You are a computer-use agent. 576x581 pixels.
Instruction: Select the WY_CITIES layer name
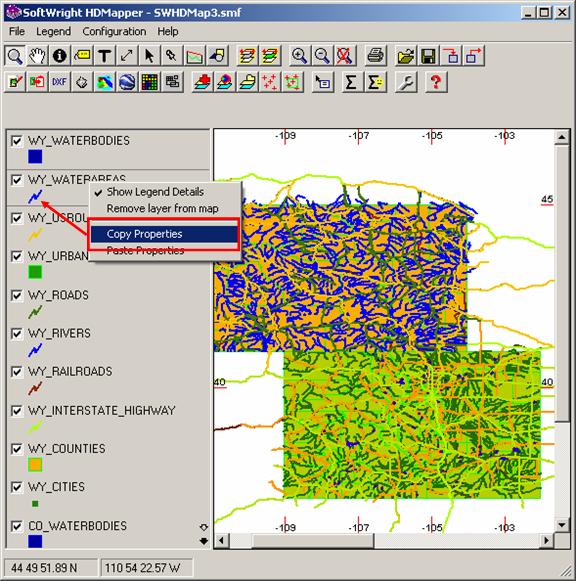click(56, 487)
